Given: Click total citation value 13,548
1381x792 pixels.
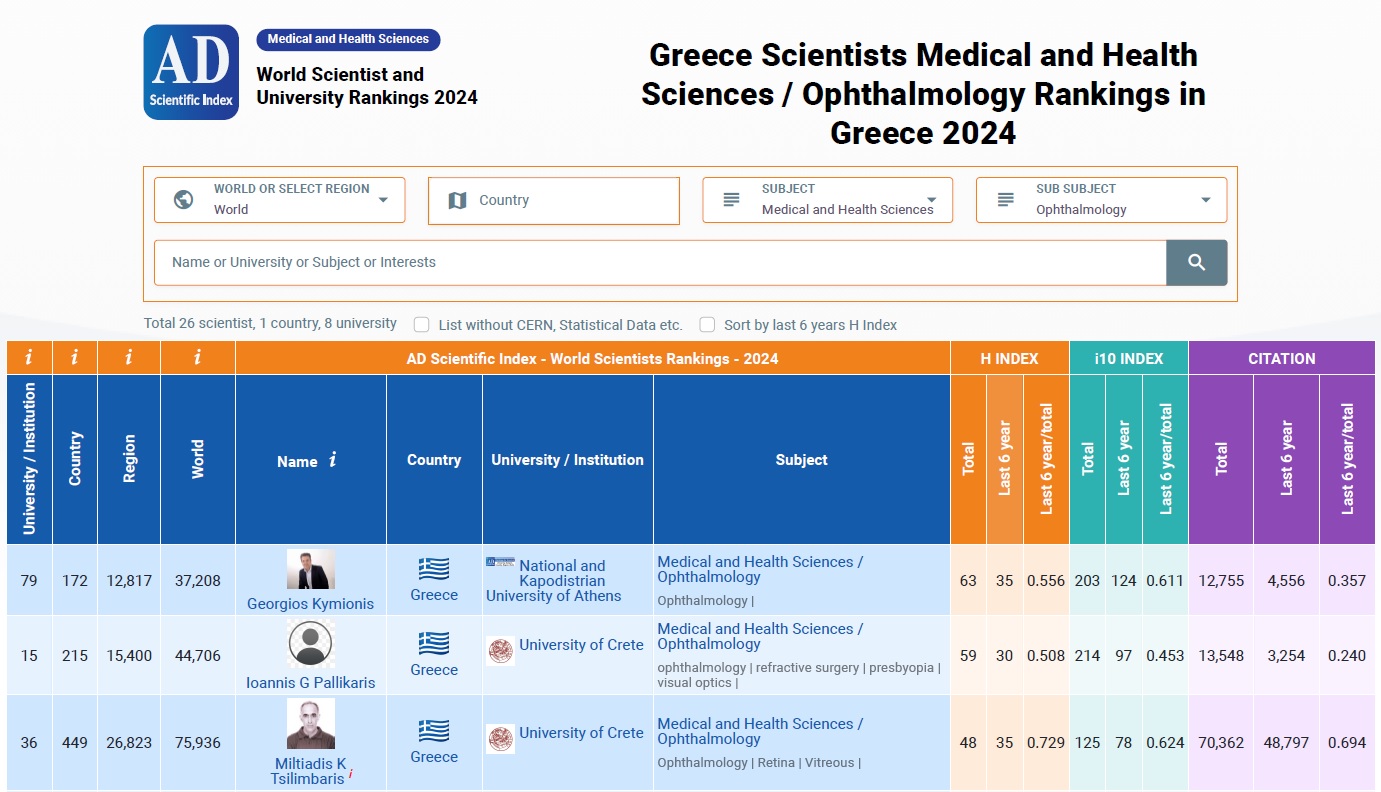Looking at the screenshot, I should click(x=1221, y=656).
